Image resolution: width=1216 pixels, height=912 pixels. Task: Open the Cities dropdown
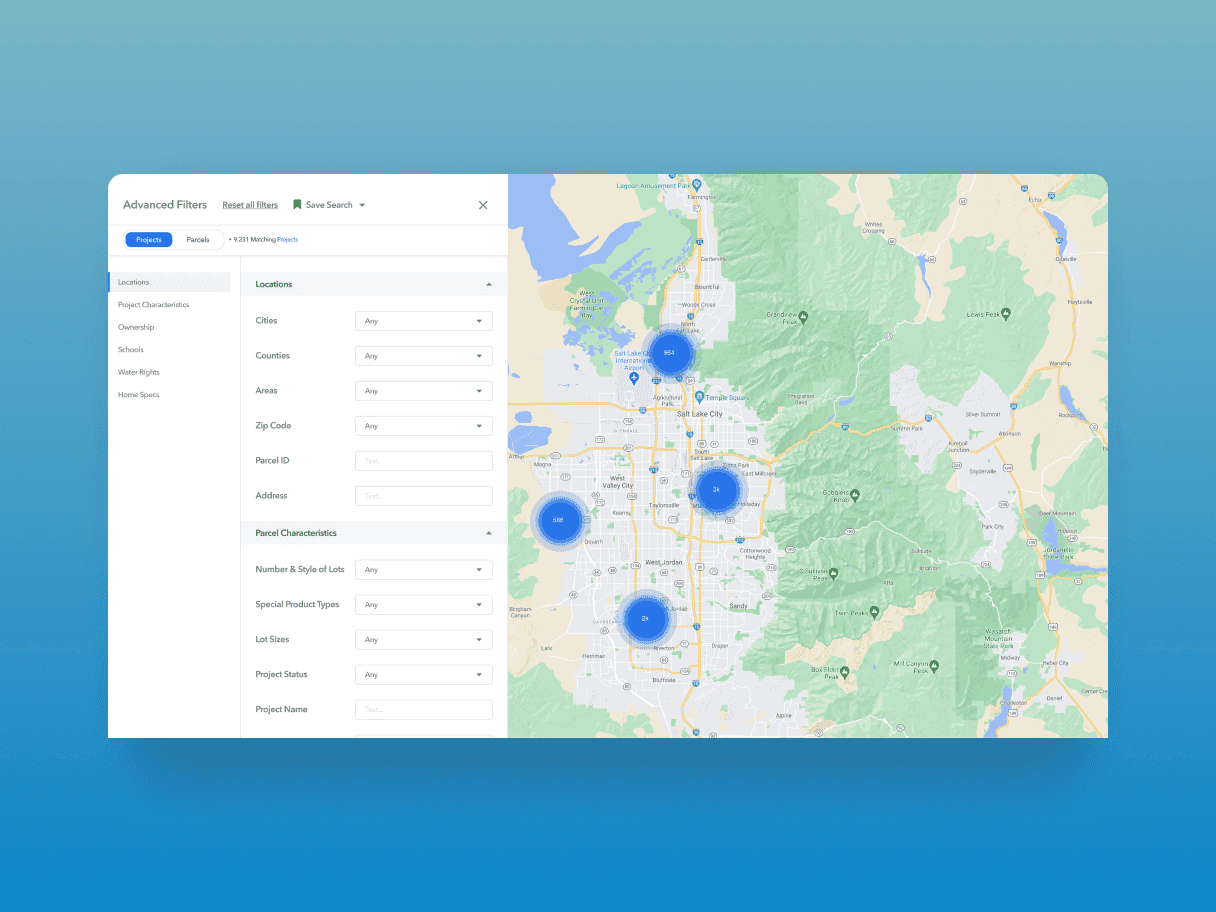424,321
